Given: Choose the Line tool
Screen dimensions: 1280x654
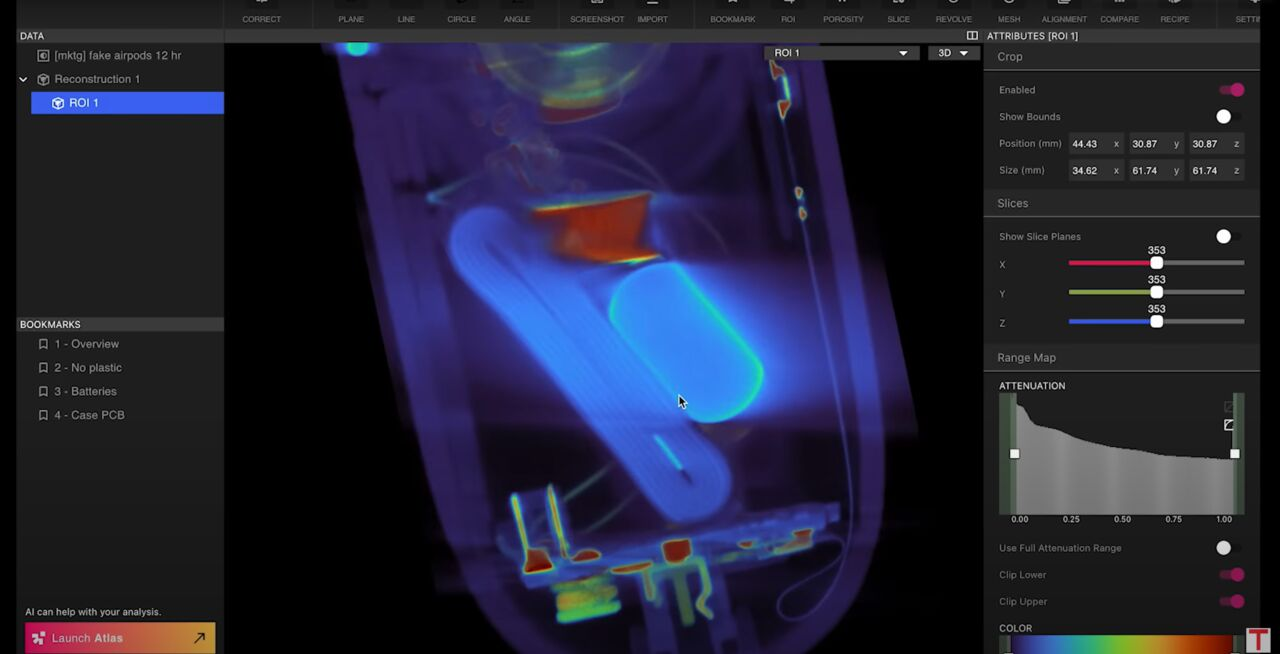Looking at the screenshot, I should 406,13.
